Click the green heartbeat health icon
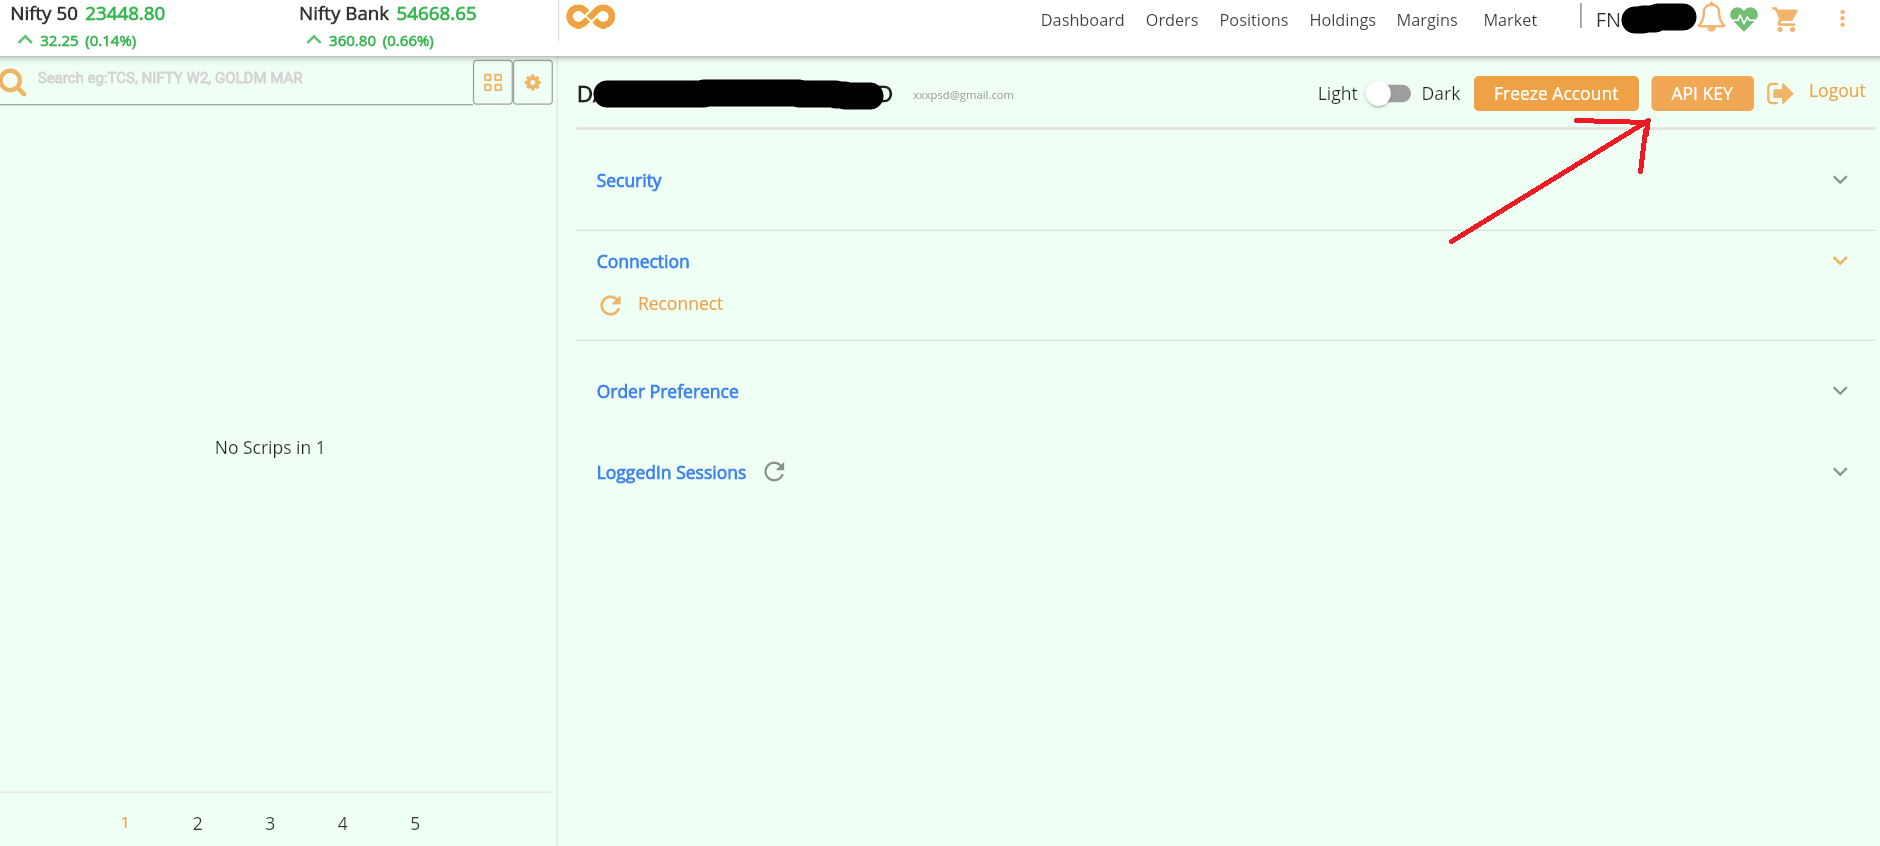 1744,19
